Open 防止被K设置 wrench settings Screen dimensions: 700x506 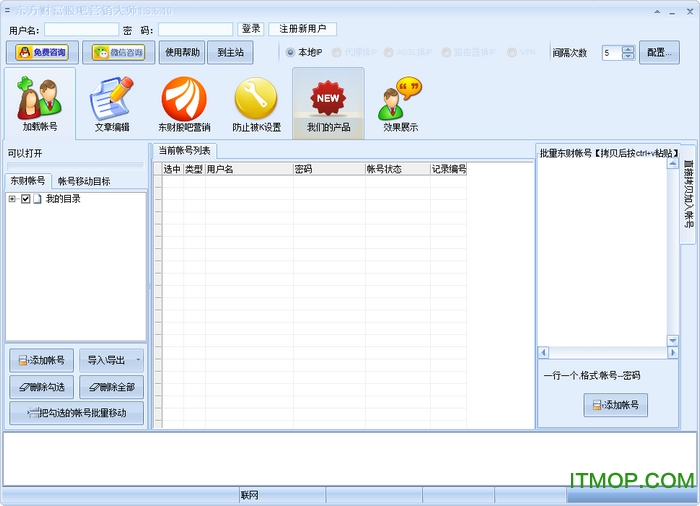coord(256,104)
